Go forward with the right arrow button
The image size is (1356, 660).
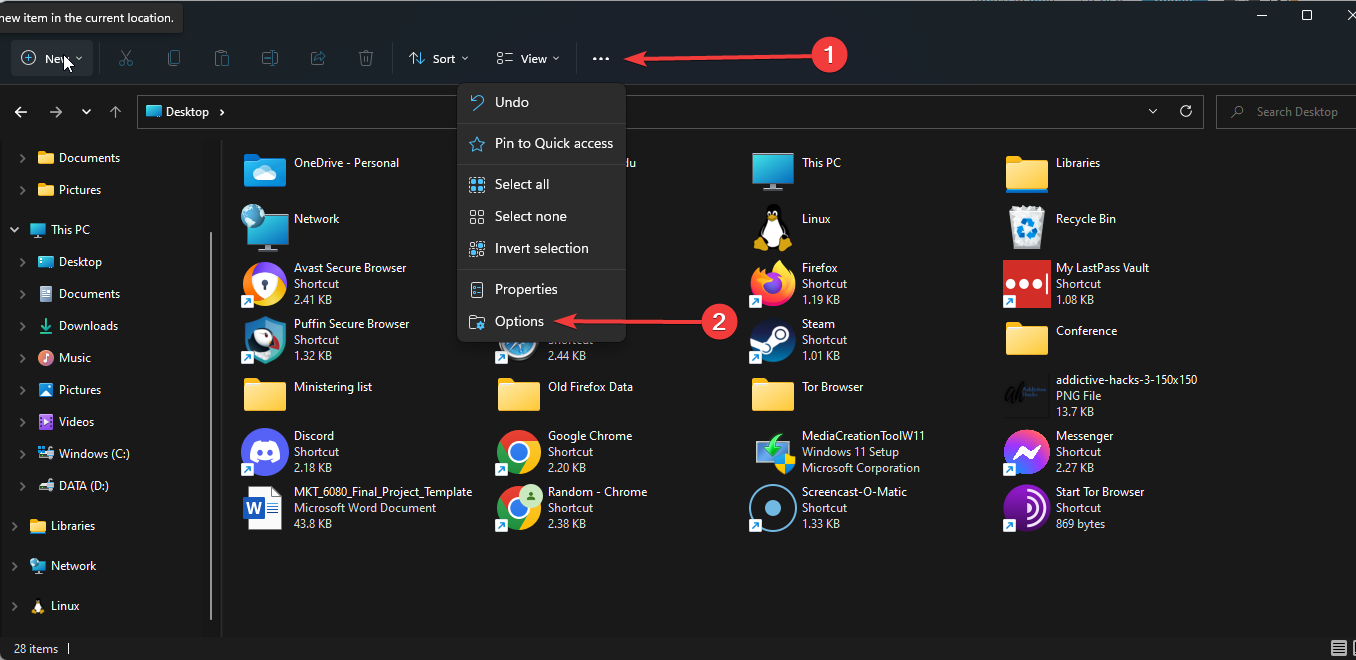[56, 112]
